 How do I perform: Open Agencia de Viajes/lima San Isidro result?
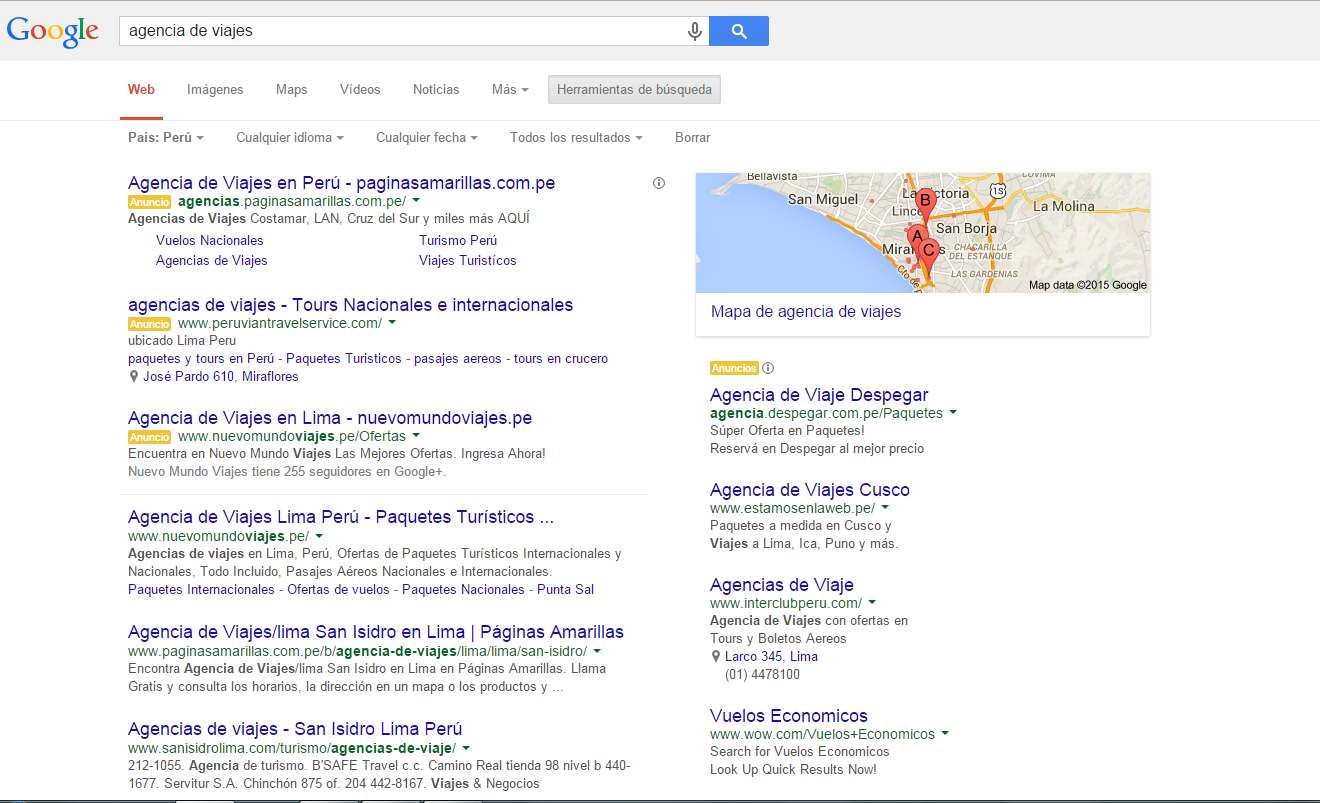point(376,632)
